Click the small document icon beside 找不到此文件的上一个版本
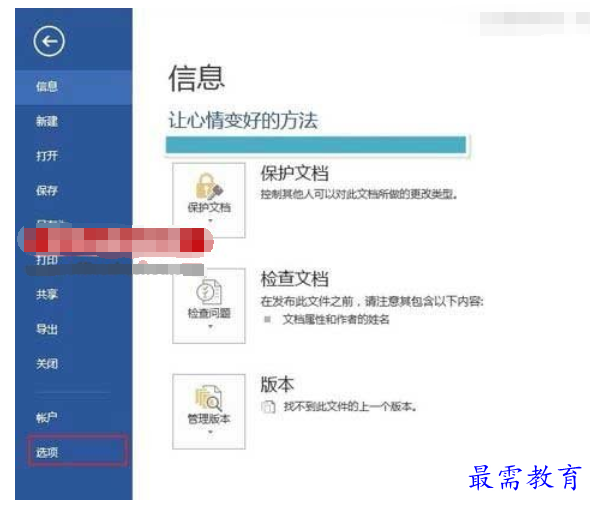The image size is (590, 509). (x=268, y=407)
